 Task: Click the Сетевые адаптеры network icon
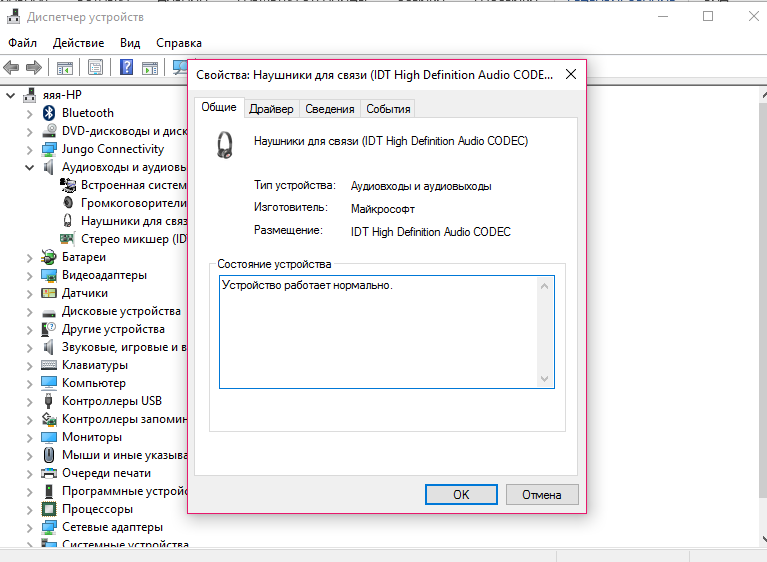[x=49, y=527]
